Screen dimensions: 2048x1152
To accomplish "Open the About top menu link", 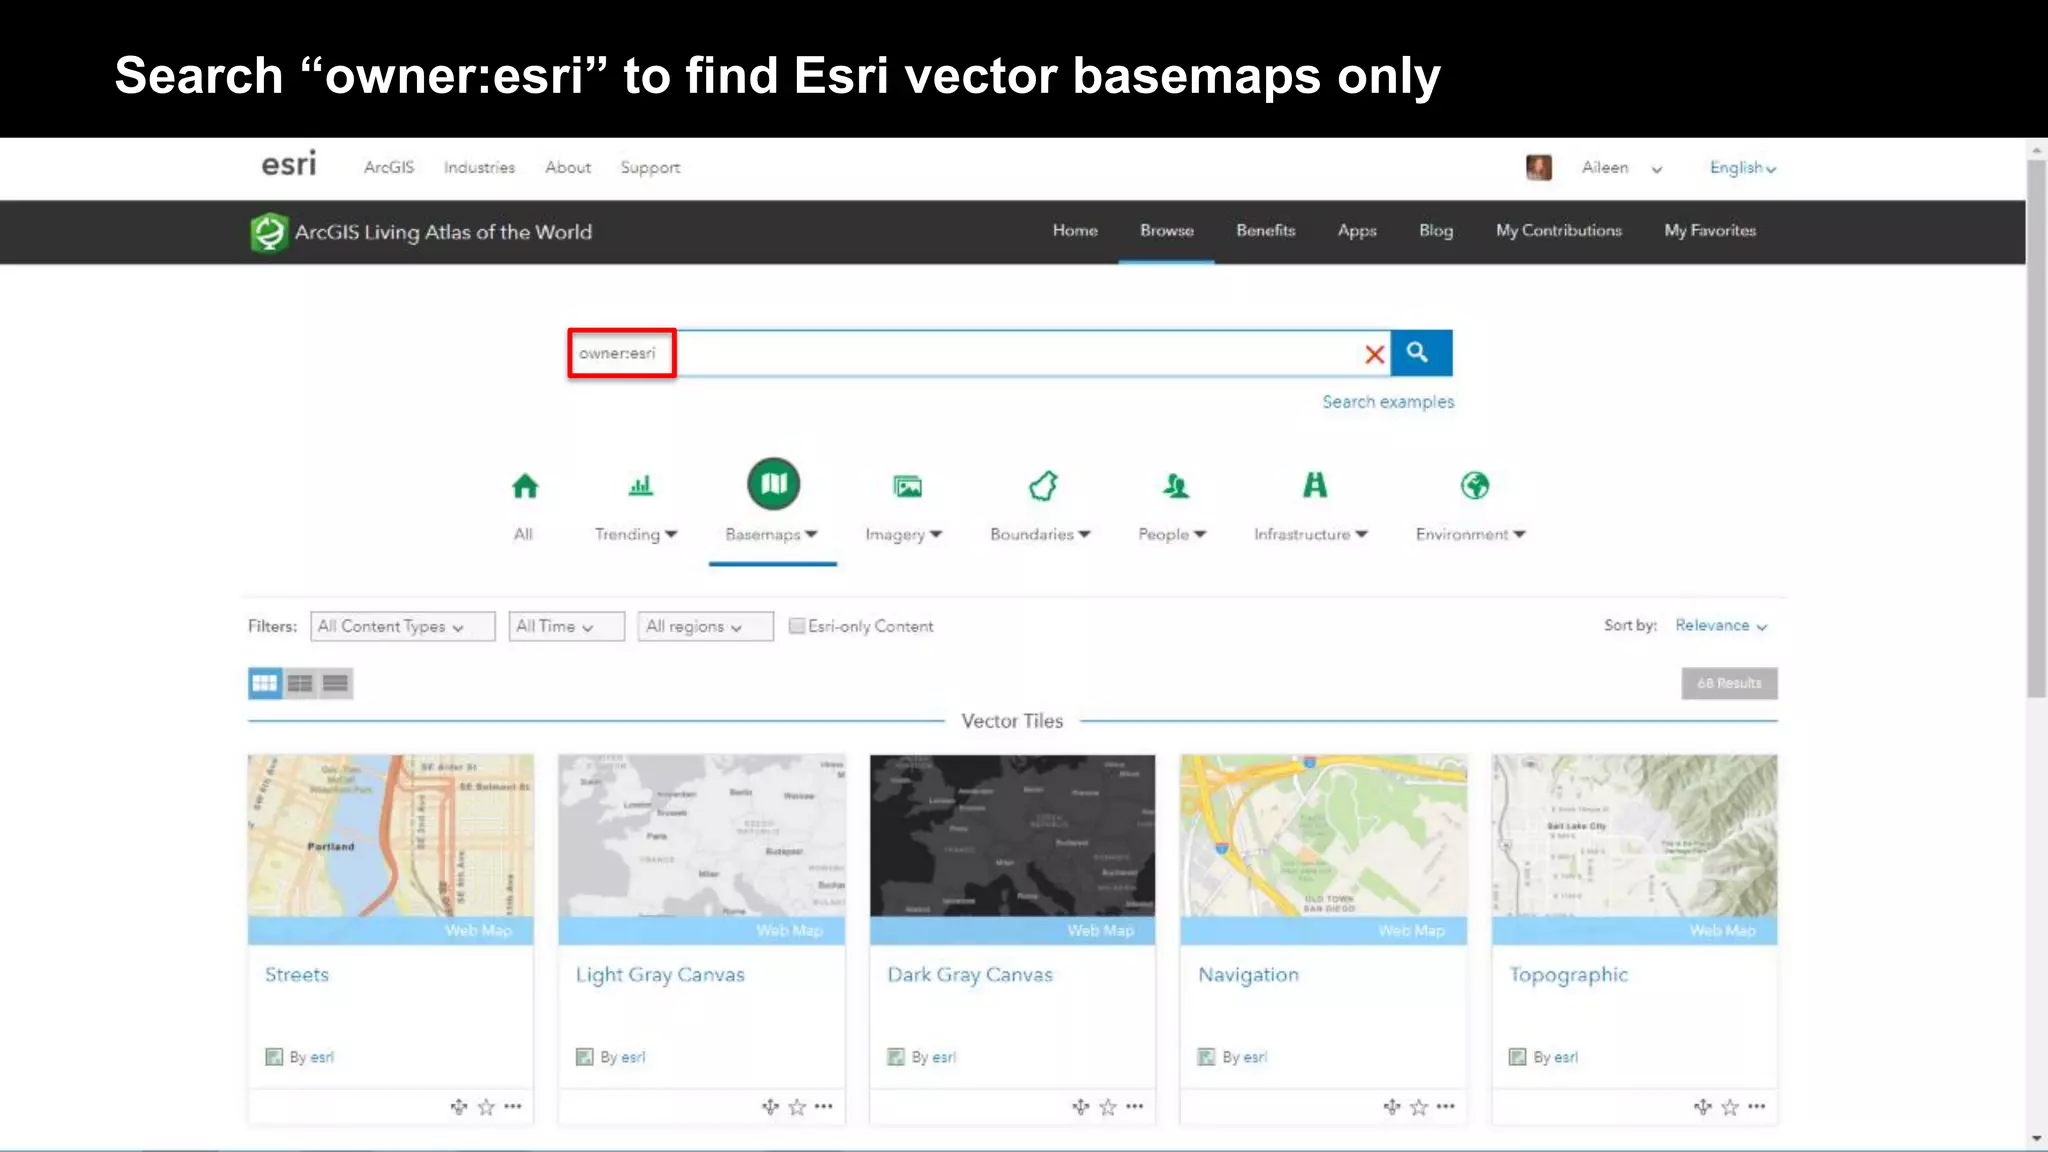I will tap(568, 167).
